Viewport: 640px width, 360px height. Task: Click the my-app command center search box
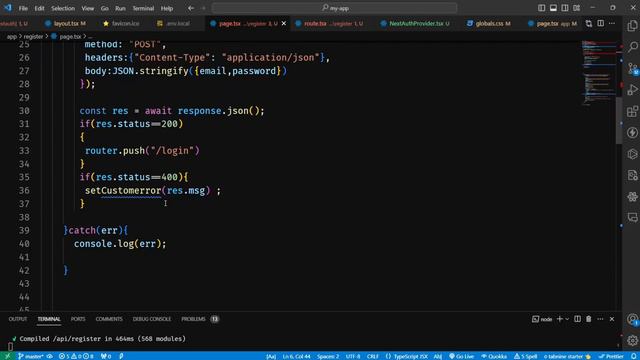(x=334, y=8)
